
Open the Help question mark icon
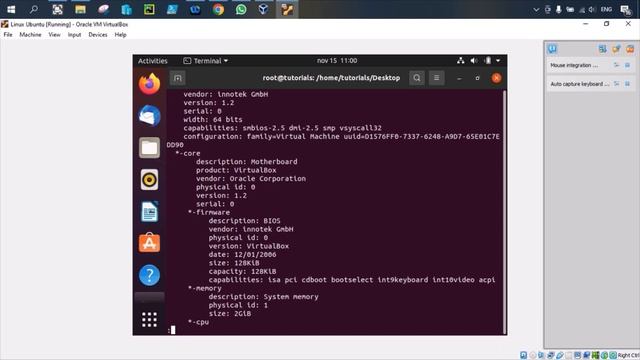point(149,275)
